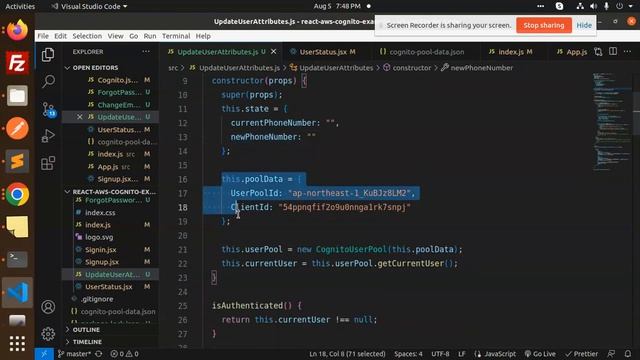This screenshot has width=640, height=360.
Task: Click the master branch in status bar
Action: coord(74,354)
